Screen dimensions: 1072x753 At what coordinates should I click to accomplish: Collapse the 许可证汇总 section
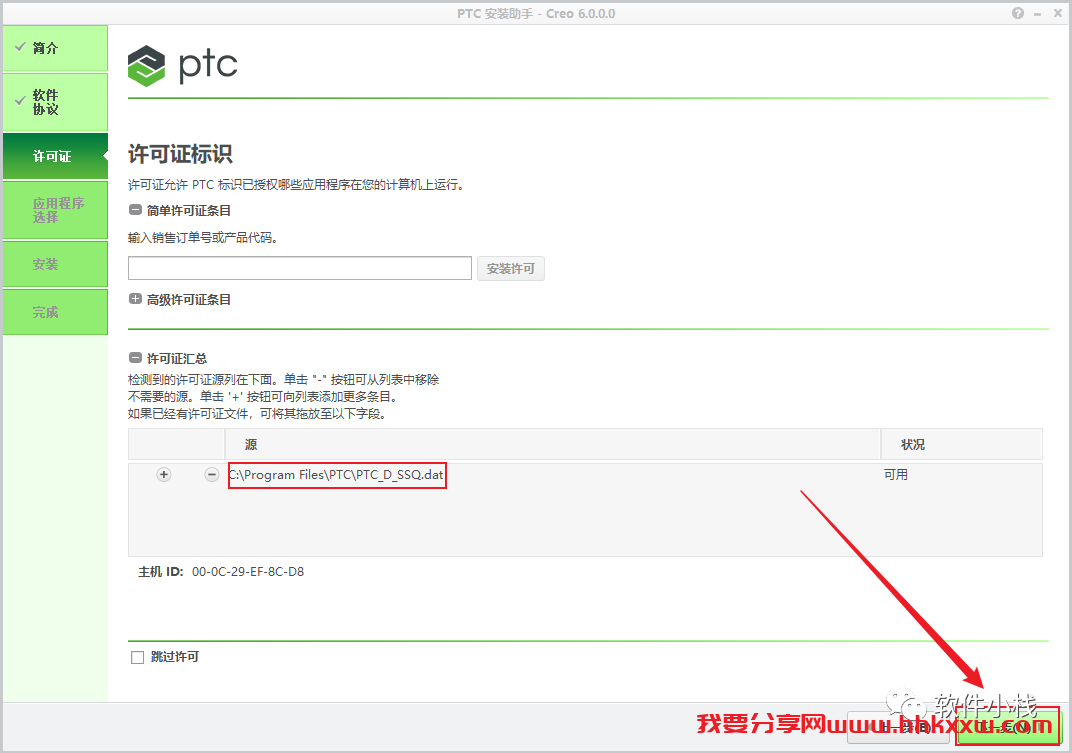point(135,358)
